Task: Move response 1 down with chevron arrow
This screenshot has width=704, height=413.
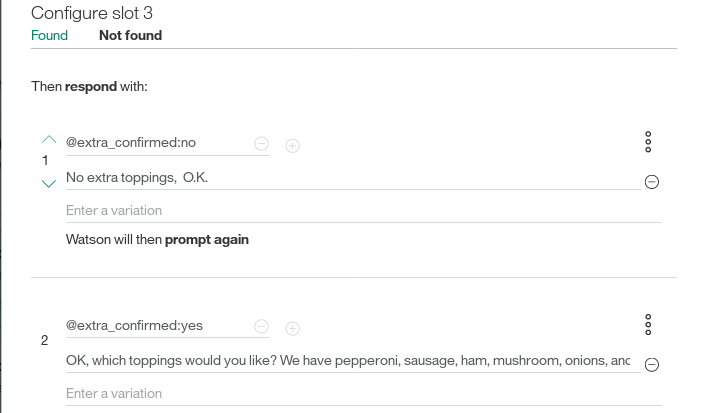Action: pos(48,184)
